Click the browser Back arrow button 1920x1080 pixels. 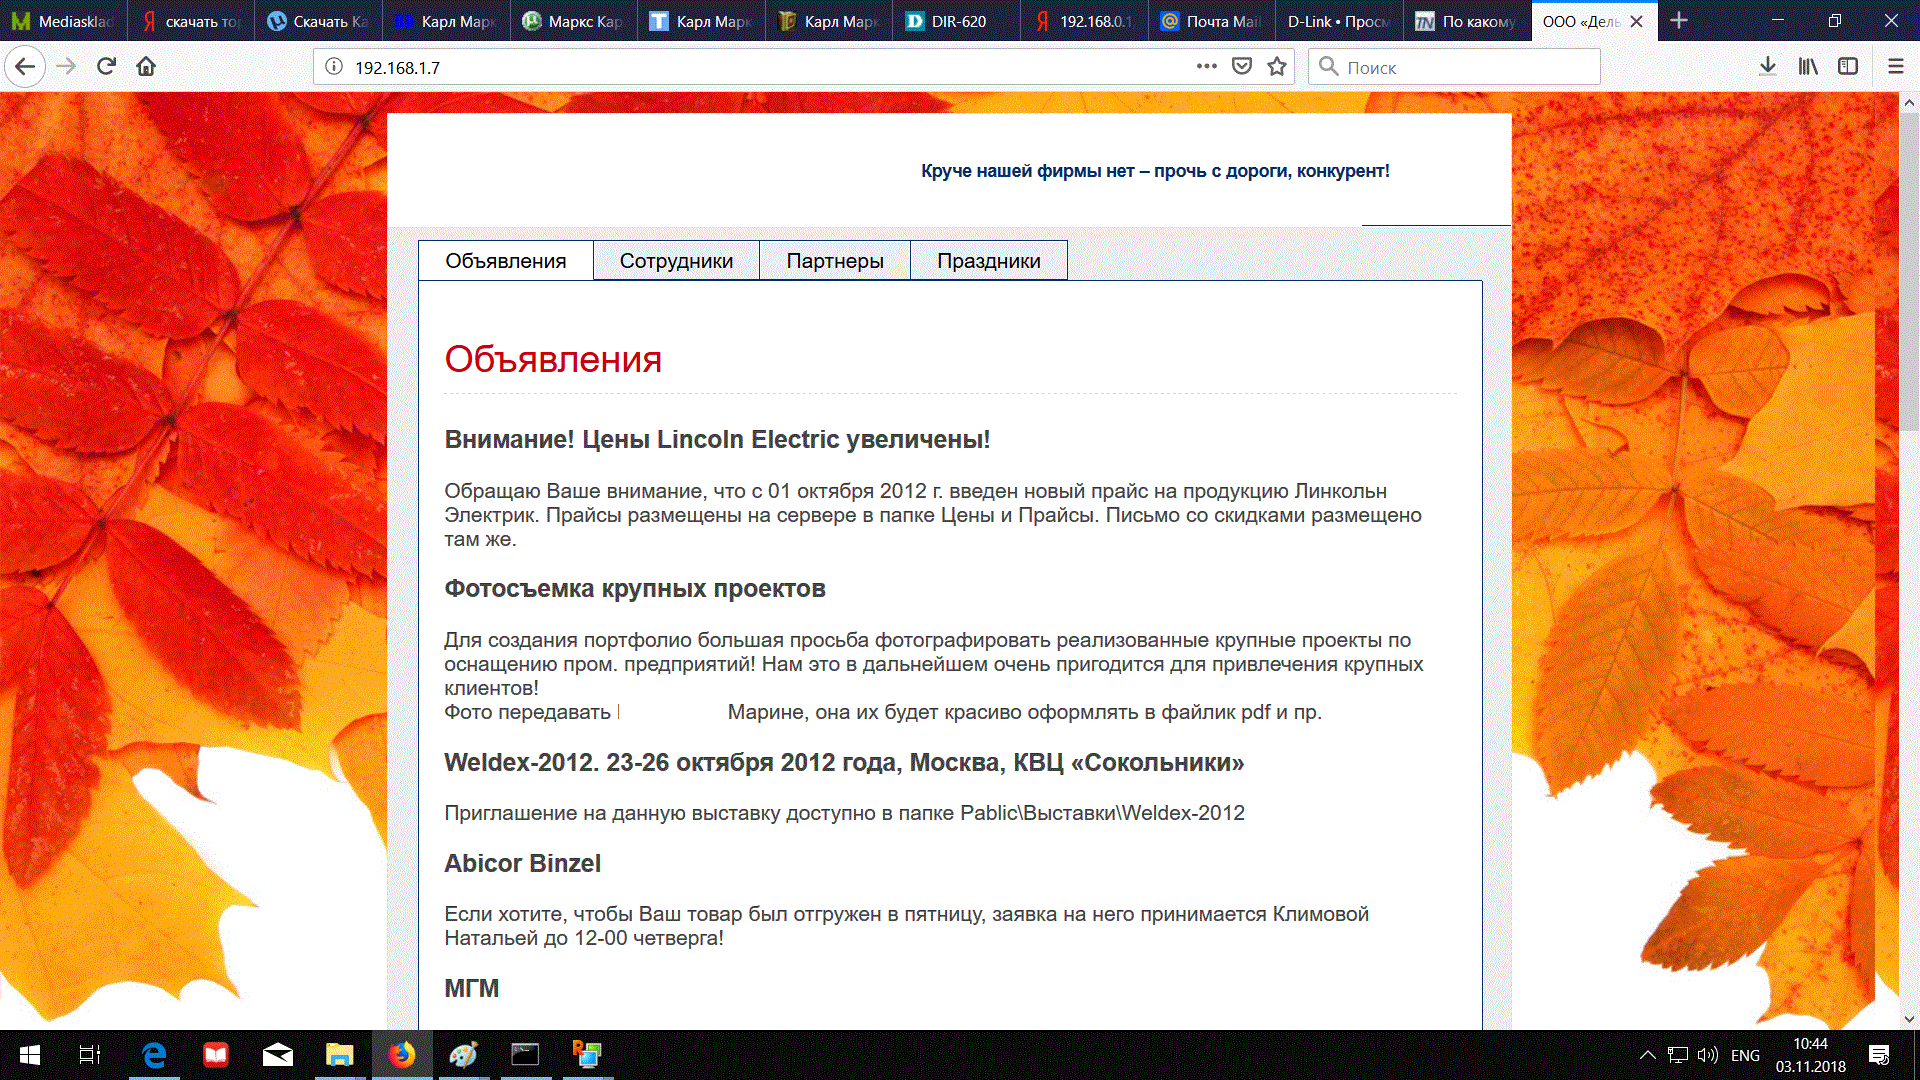(x=25, y=67)
